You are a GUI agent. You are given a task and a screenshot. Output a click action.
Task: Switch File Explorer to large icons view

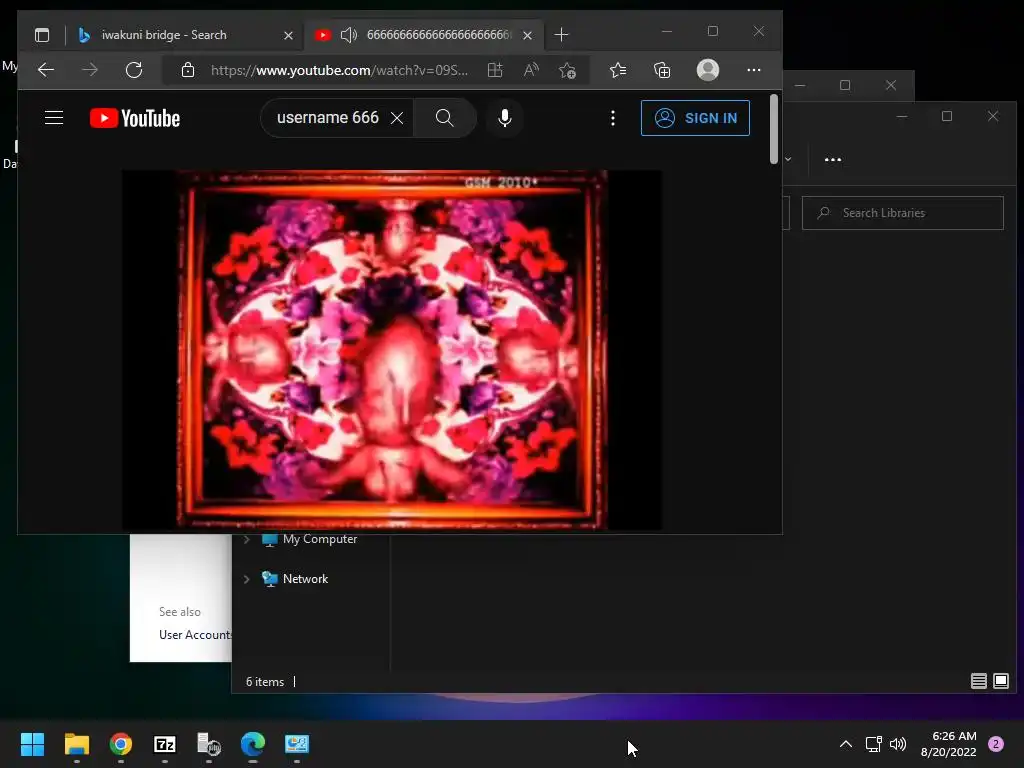coord(1001,681)
